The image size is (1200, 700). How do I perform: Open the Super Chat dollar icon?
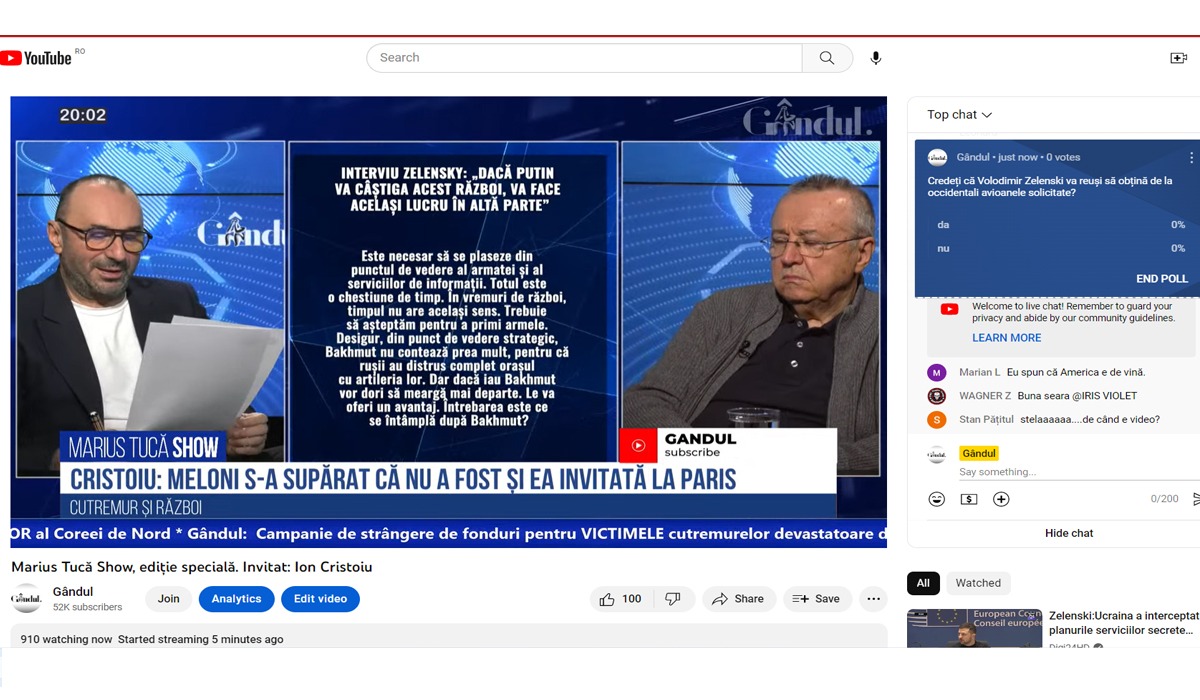click(x=969, y=499)
